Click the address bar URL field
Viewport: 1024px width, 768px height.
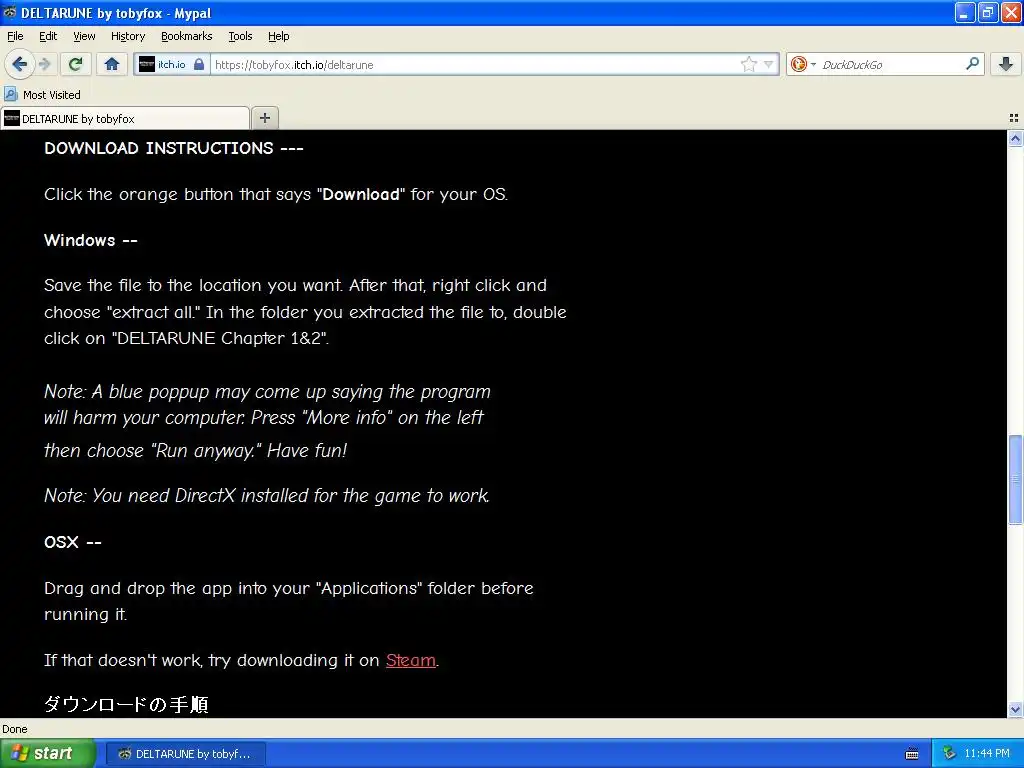click(474, 64)
